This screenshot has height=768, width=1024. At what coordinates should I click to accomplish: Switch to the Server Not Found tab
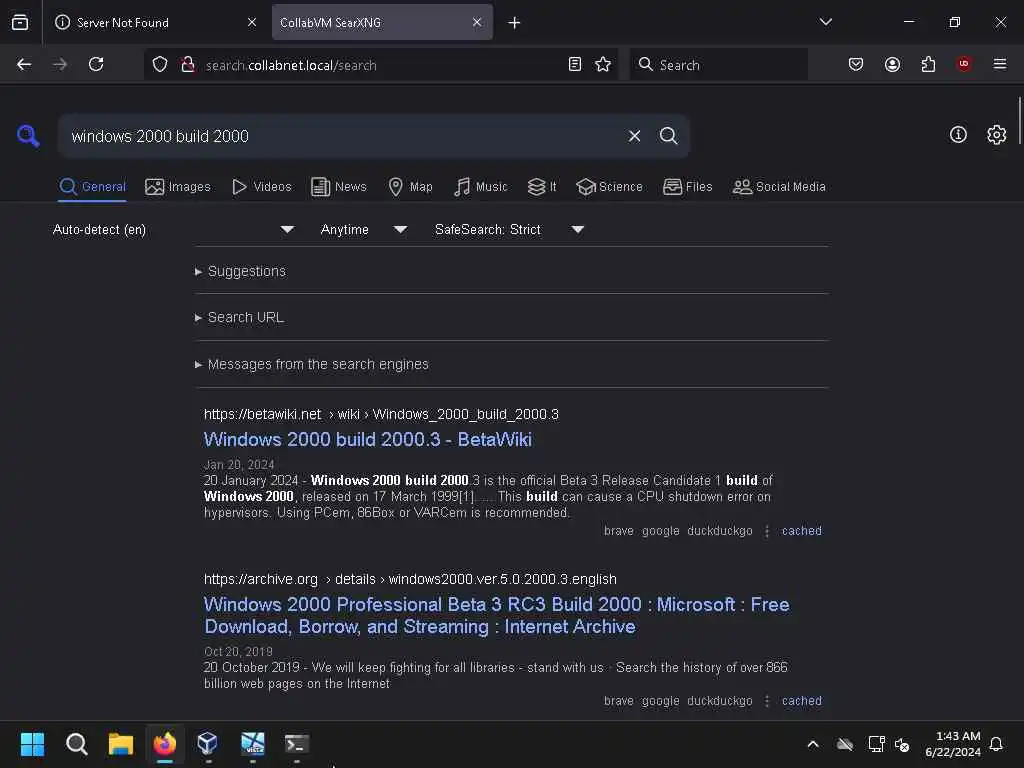click(x=155, y=22)
